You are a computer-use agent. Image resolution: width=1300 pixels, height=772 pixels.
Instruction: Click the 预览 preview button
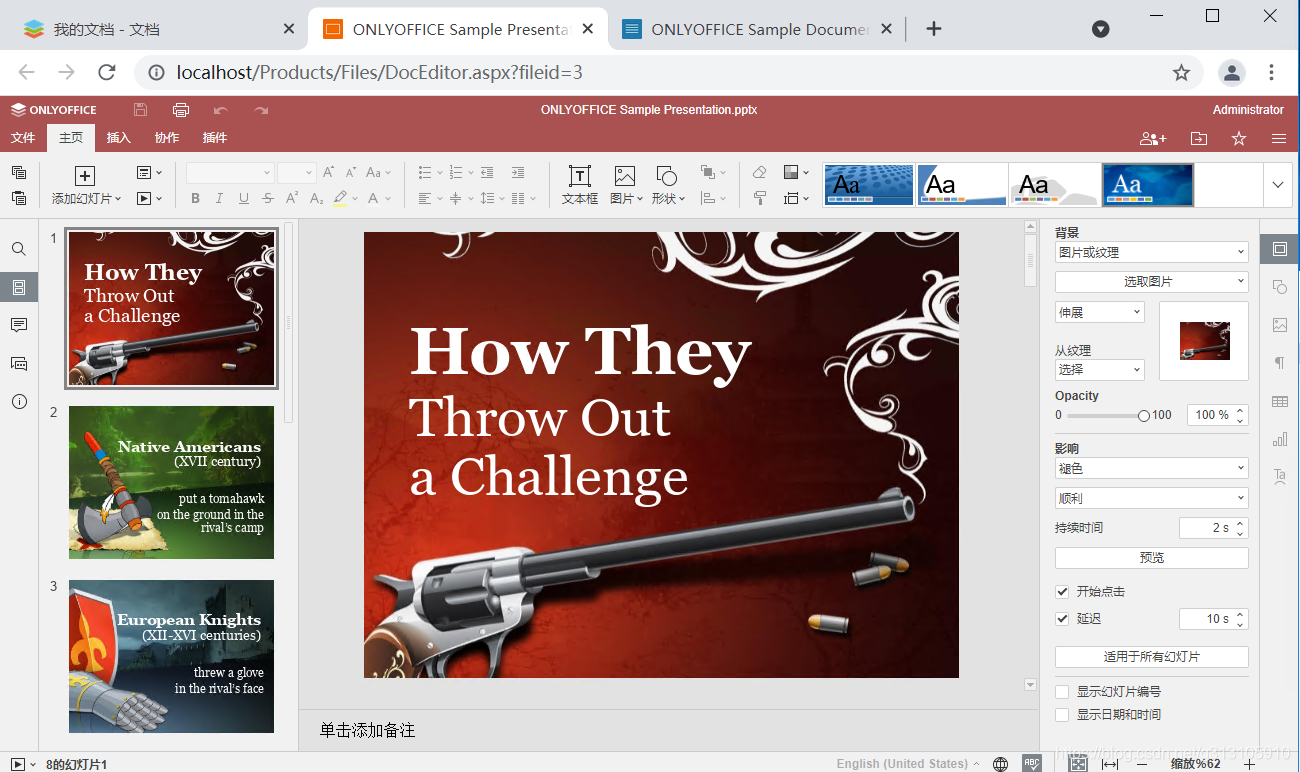tap(1152, 558)
